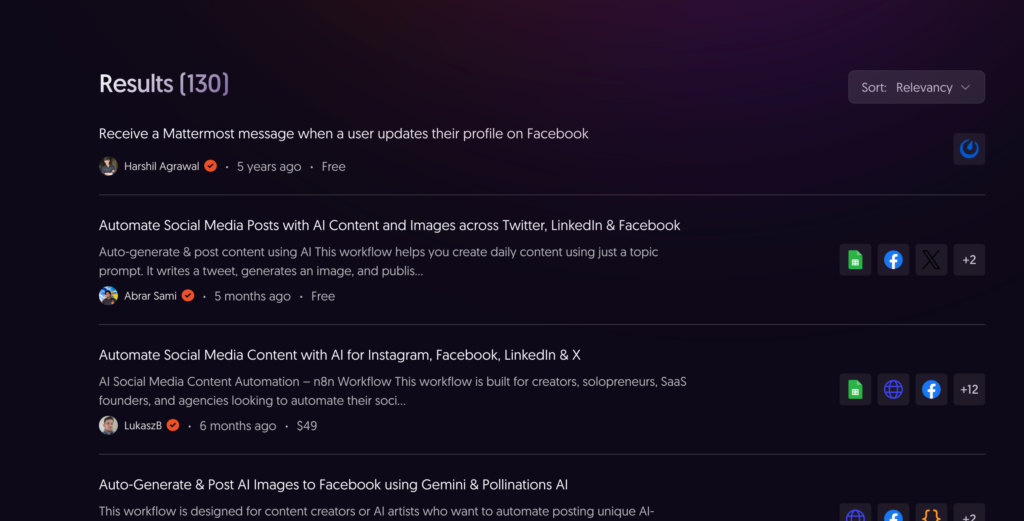Click verified badge next to LukaszB
The image size is (1024, 521).
(173, 426)
